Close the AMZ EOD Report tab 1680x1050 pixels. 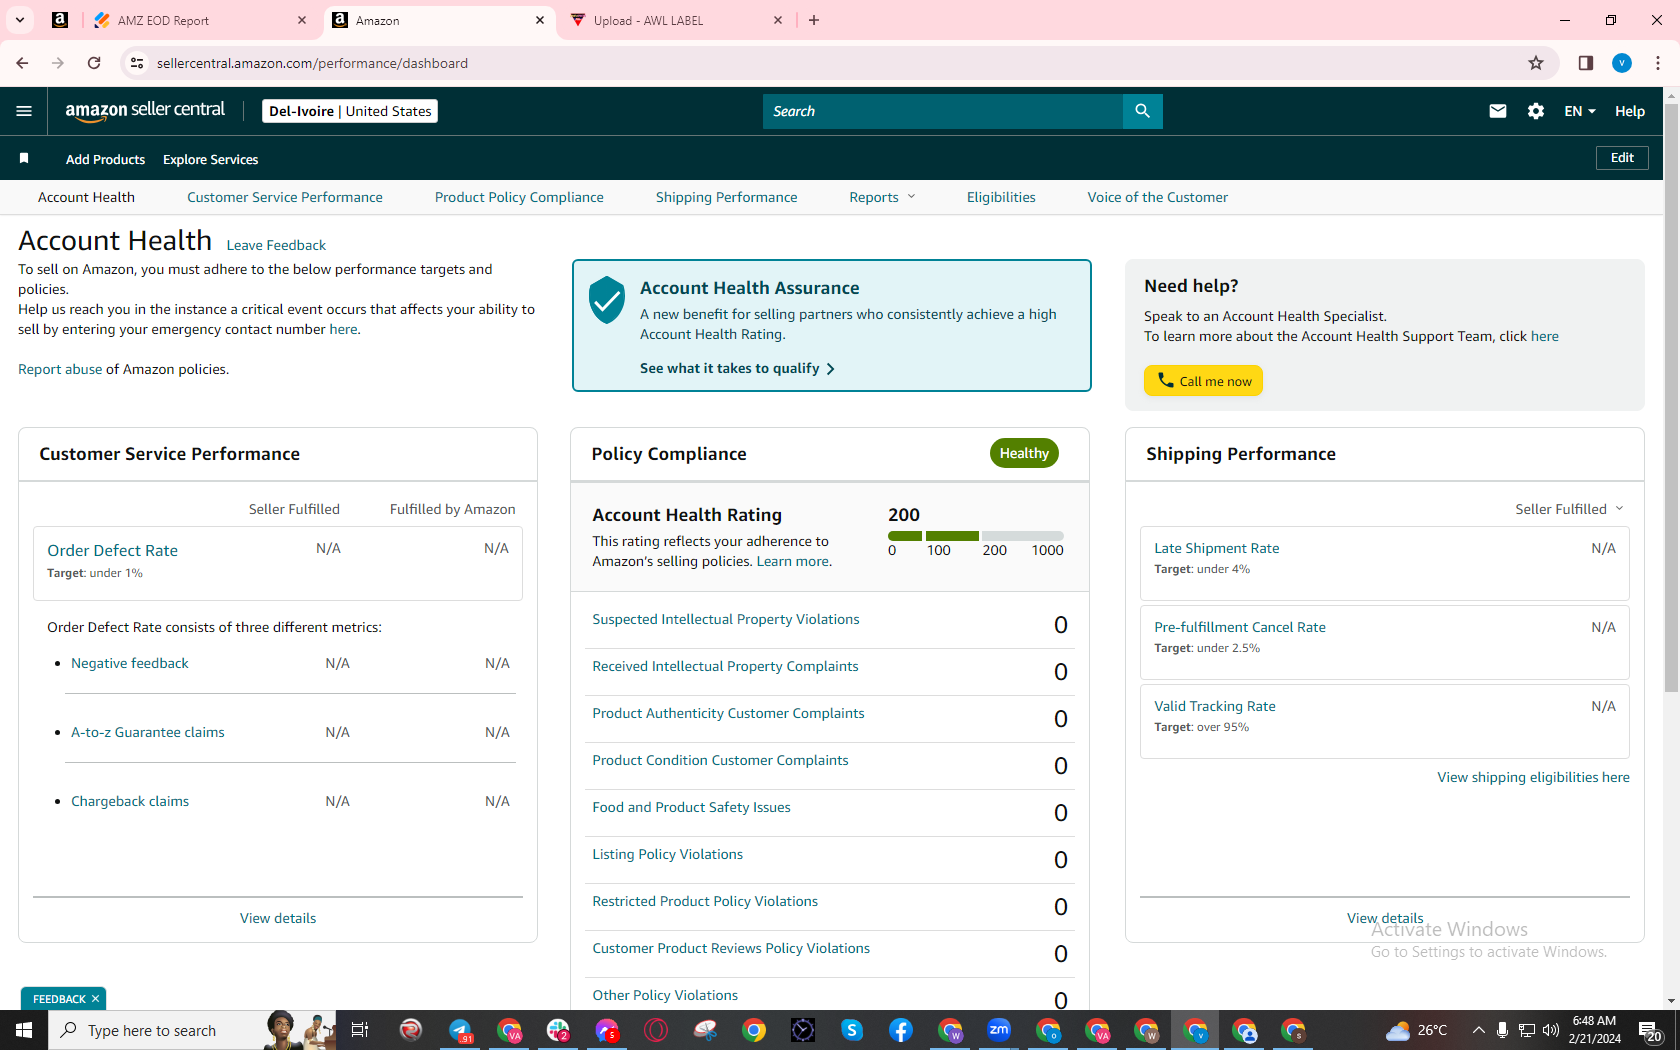pyautogui.click(x=302, y=20)
